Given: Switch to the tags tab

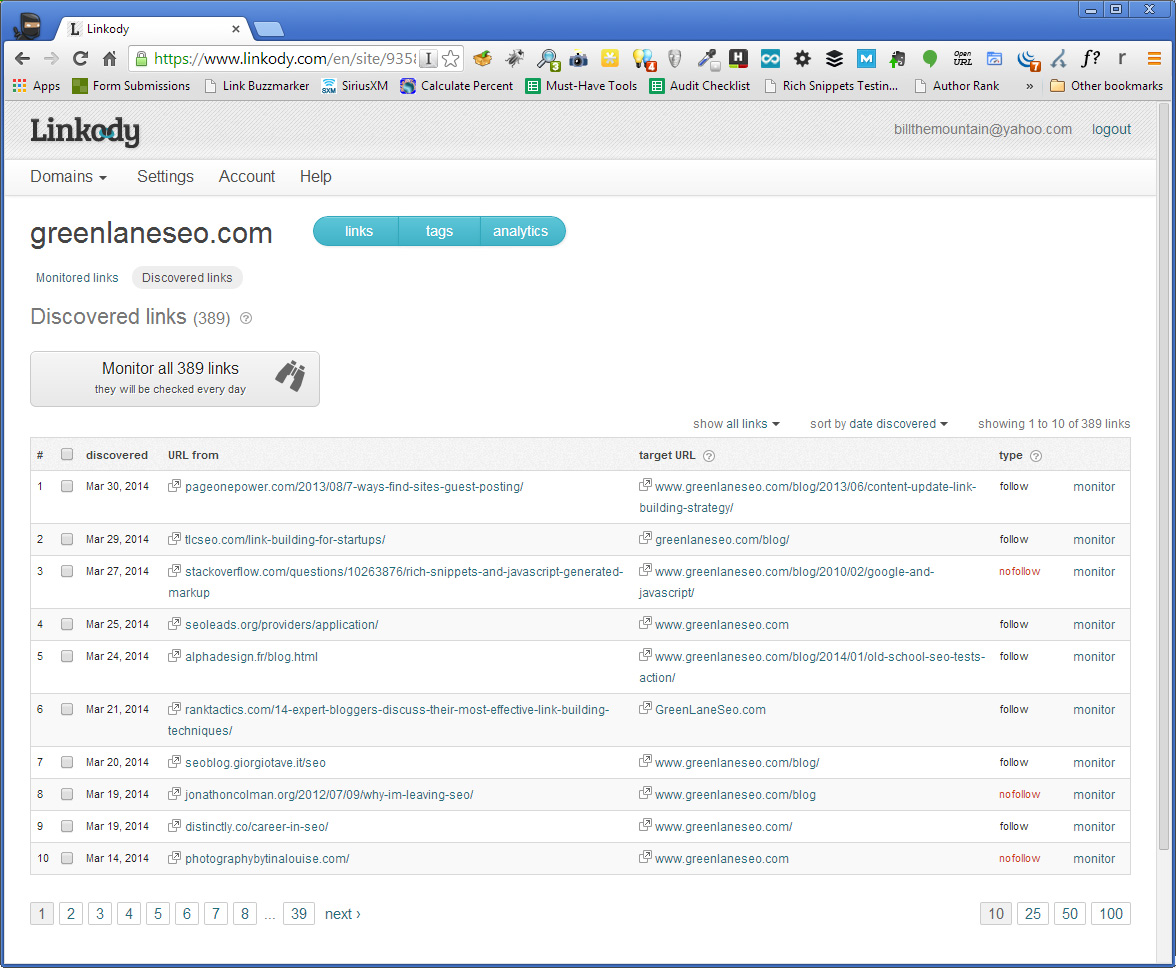Looking at the screenshot, I should pyautogui.click(x=440, y=231).
